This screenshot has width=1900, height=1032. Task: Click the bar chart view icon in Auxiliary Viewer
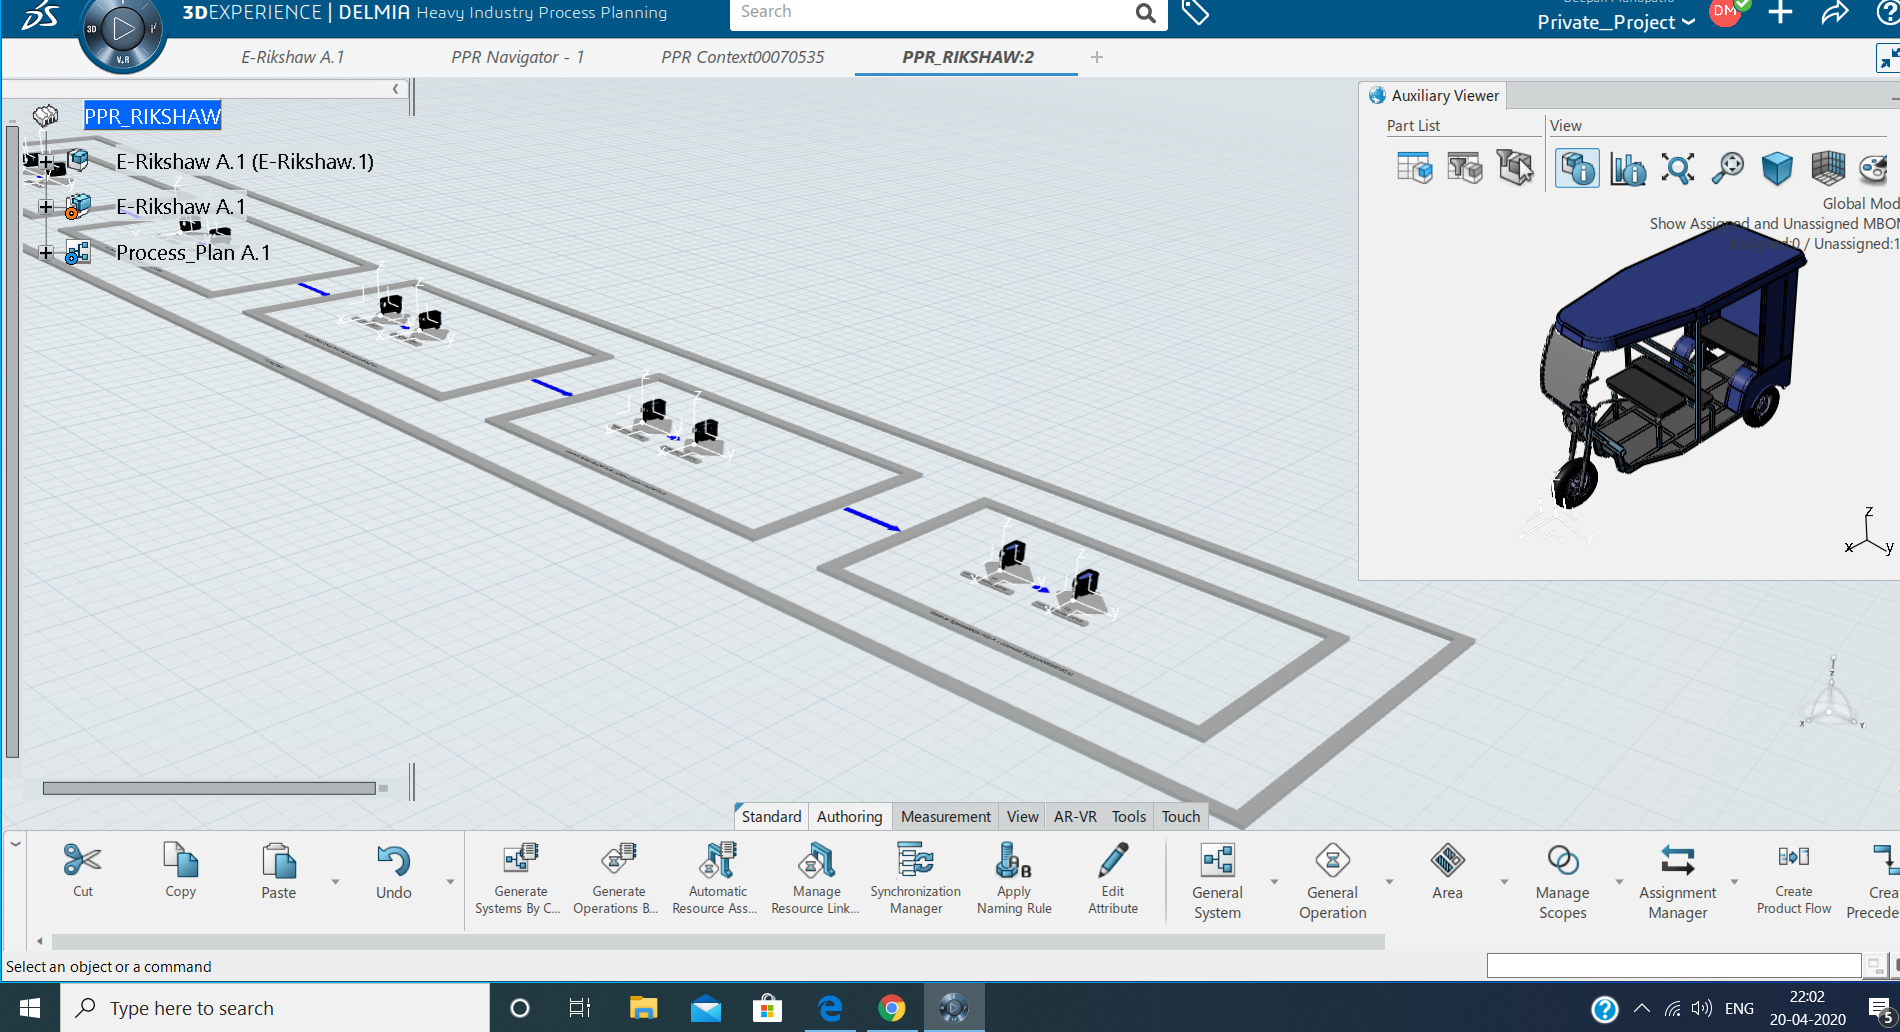[1628, 168]
